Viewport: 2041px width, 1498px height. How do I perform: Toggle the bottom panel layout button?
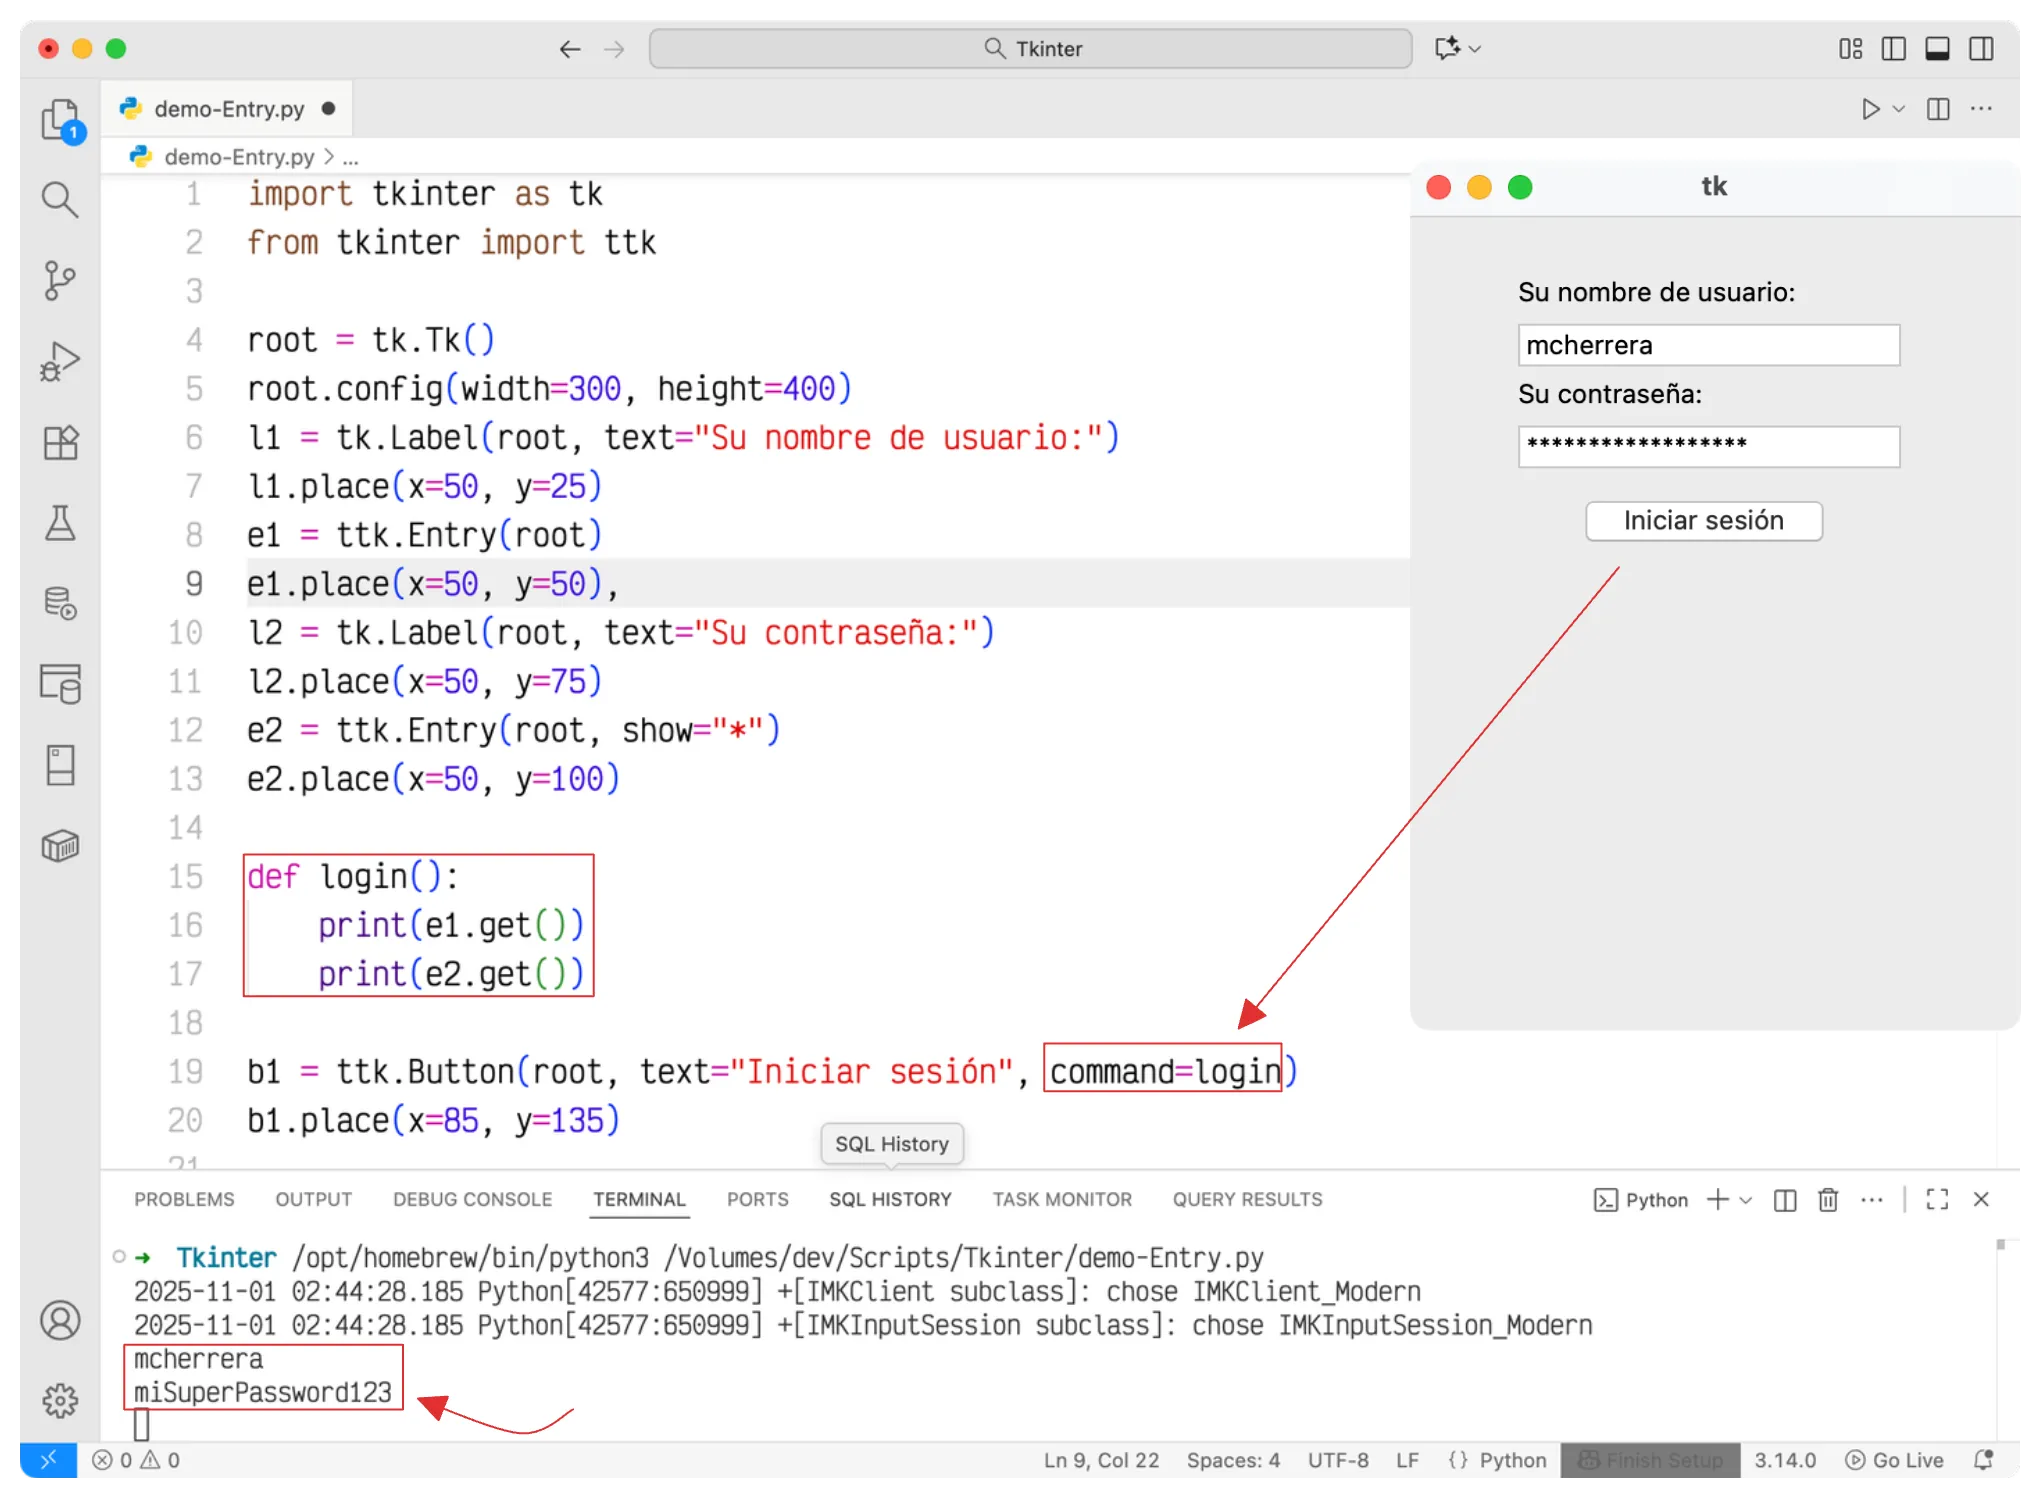[1937, 49]
